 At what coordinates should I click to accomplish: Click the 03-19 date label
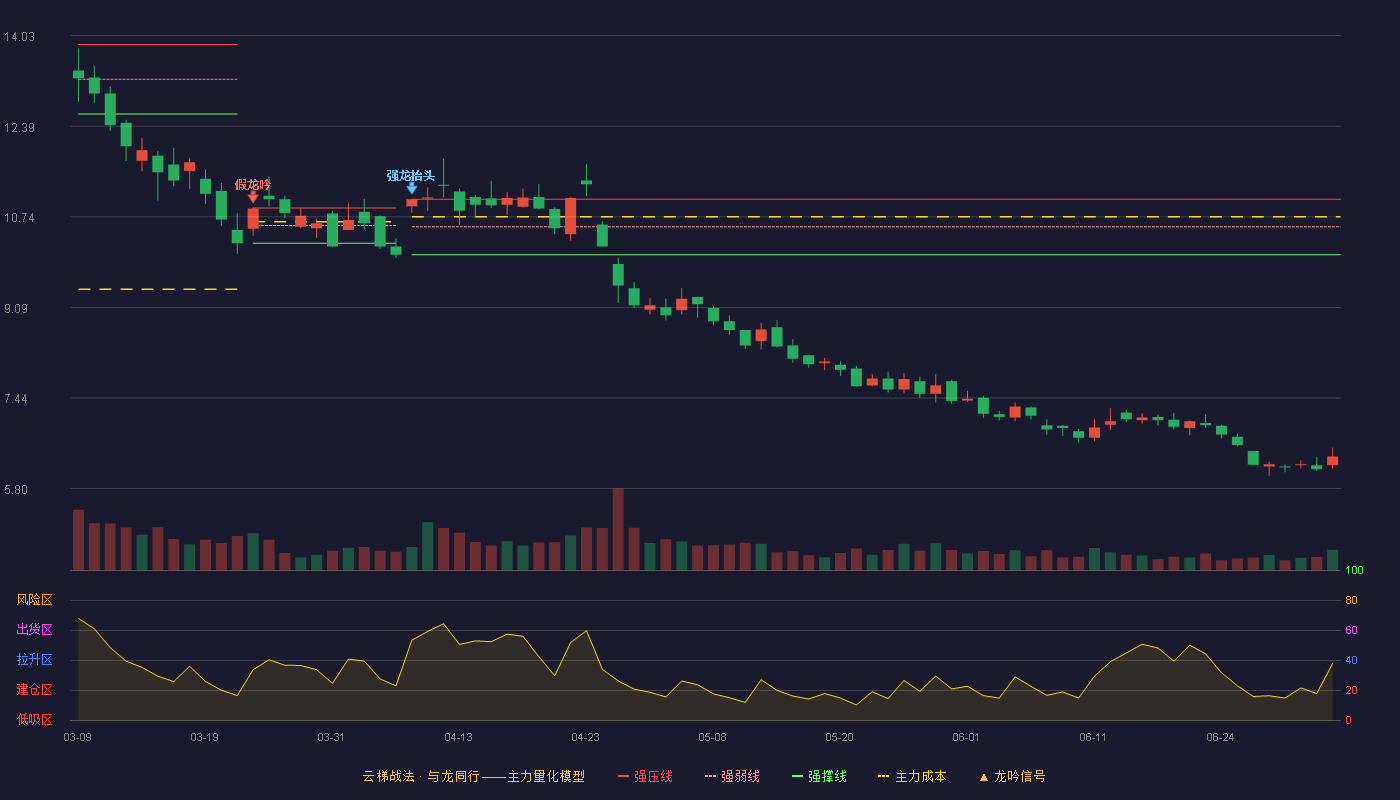coord(204,737)
